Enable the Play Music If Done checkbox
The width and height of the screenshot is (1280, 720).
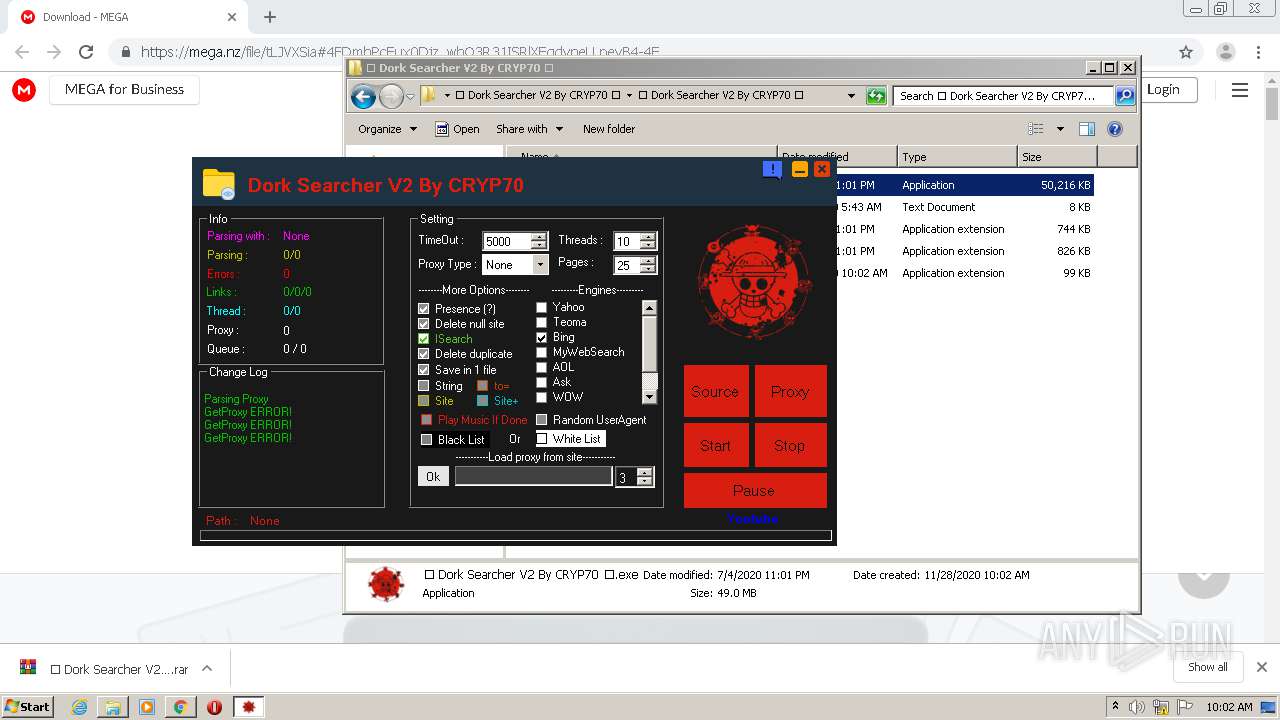[427, 420]
